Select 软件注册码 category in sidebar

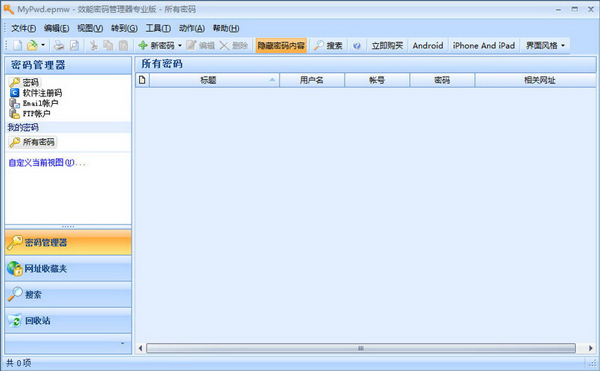[x=36, y=93]
